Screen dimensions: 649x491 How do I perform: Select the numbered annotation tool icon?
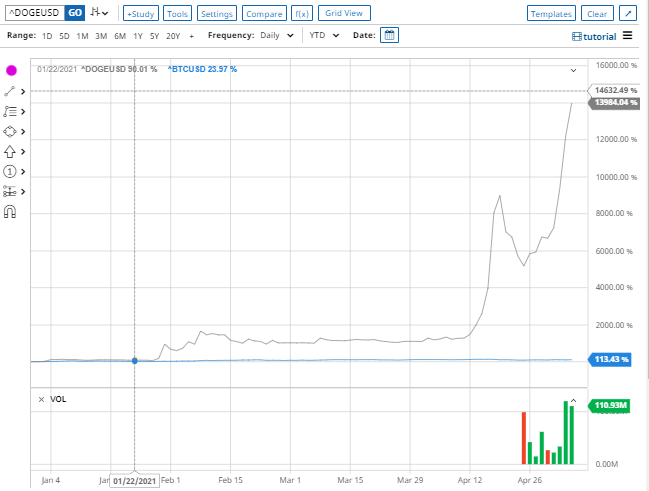click(x=10, y=171)
